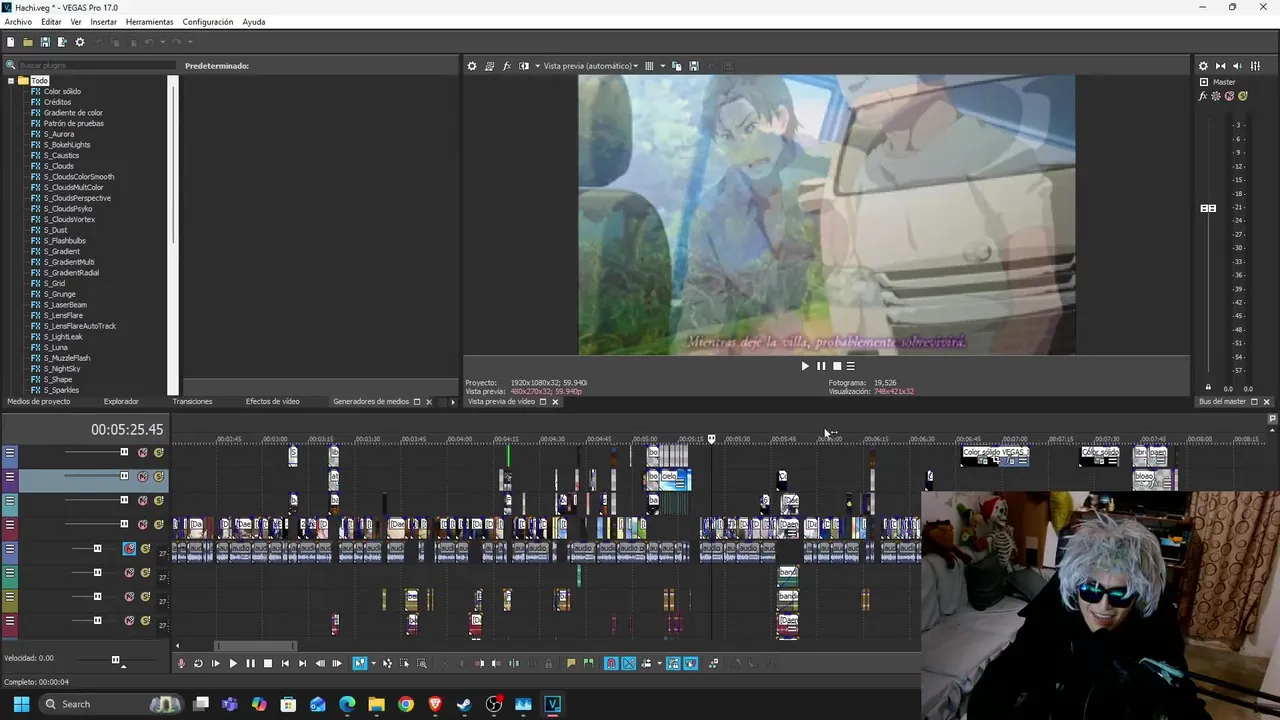
Task: Stop playback in the timeline transport bar
Action: [267, 663]
